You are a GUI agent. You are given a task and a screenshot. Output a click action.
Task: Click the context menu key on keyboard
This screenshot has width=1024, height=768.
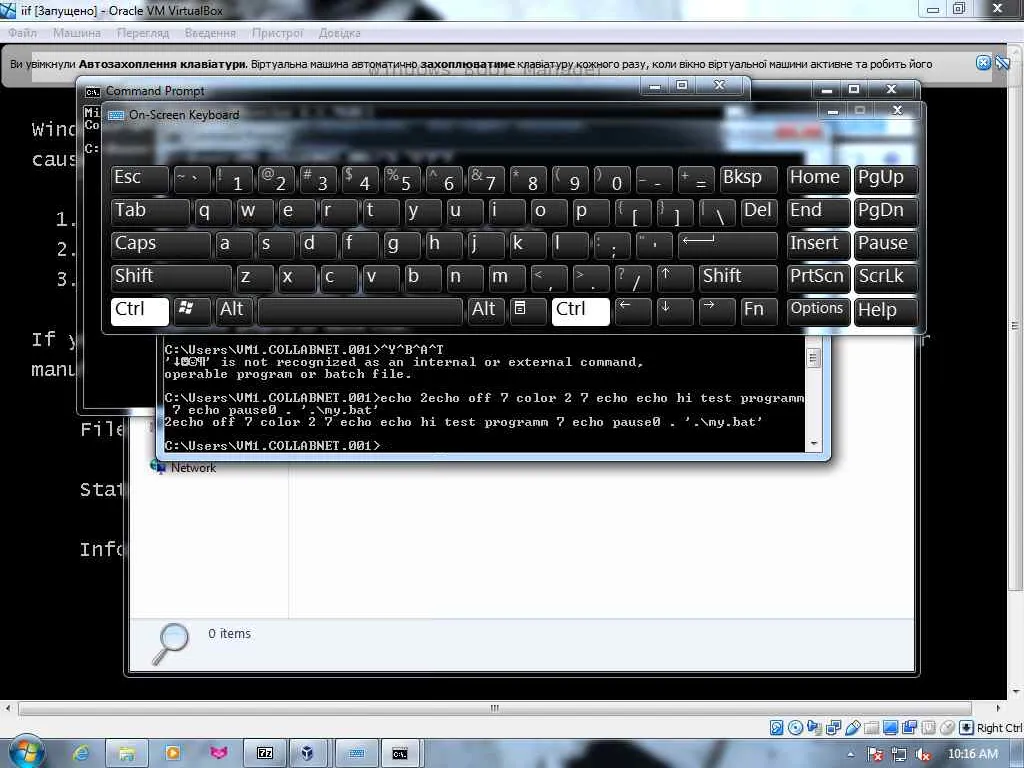[527, 311]
